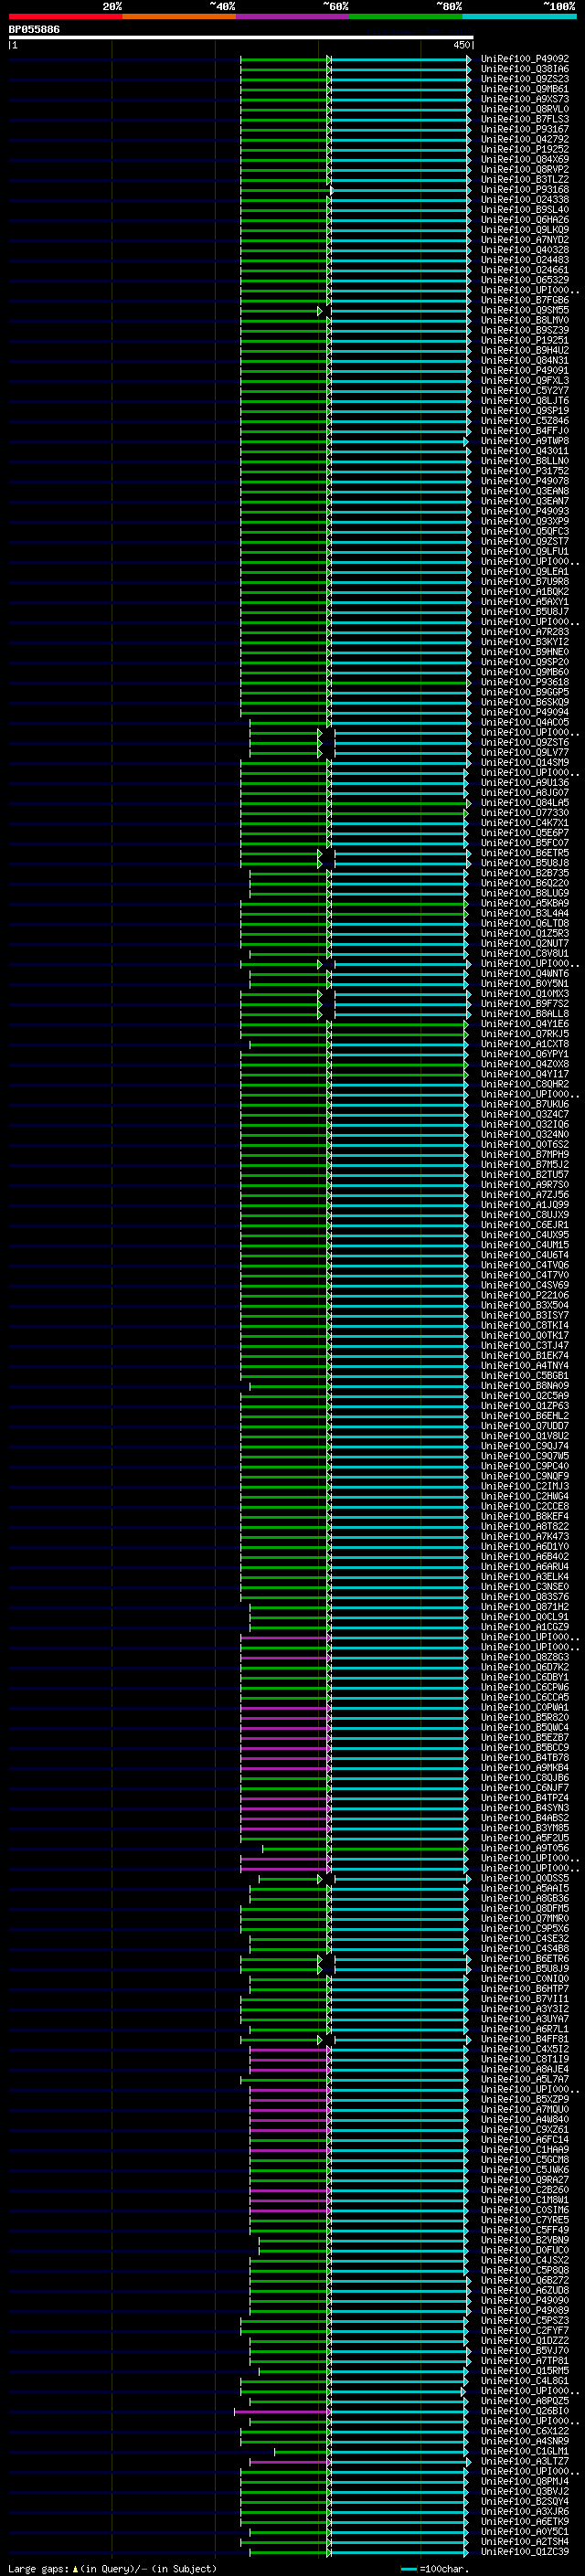The width and height of the screenshot is (585, 2576).
Task: Select hit label UniRef100_Q9LKQ9
Action: click(525, 230)
